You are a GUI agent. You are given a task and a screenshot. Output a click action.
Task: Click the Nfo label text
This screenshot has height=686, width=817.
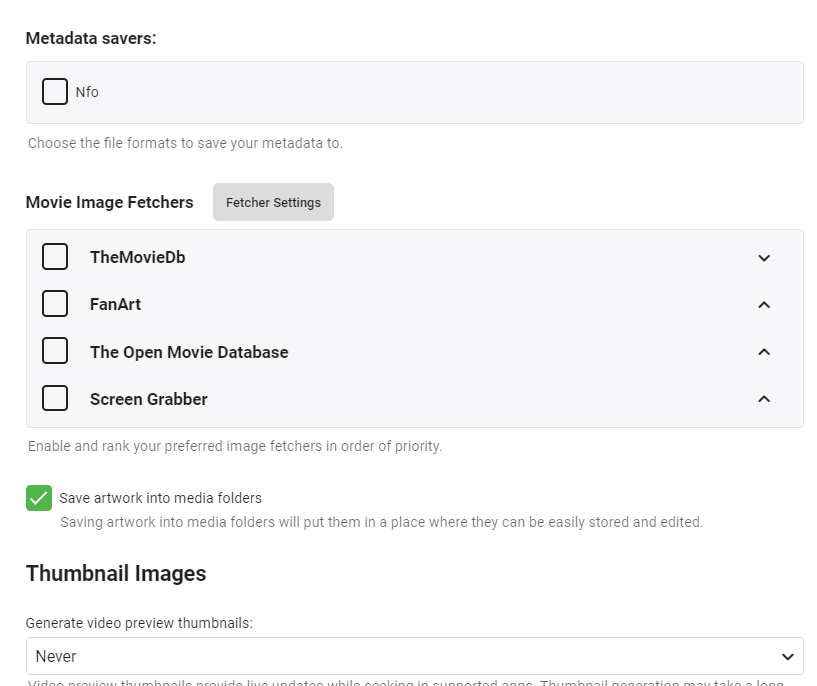point(87,92)
